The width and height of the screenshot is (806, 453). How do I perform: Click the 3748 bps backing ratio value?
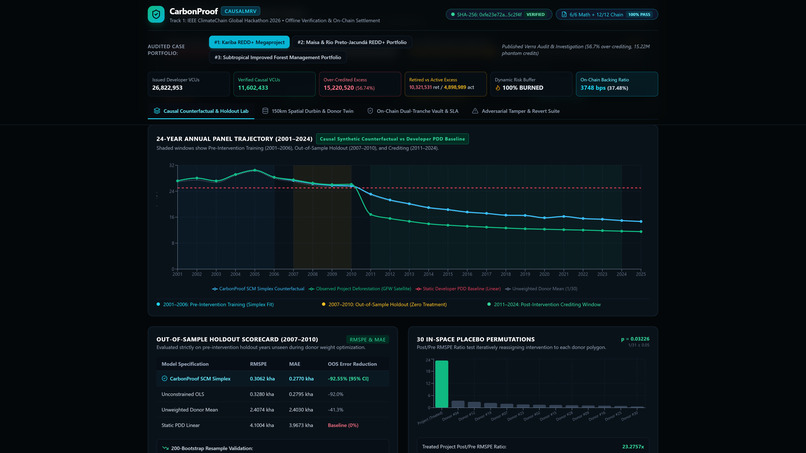coord(593,88)
